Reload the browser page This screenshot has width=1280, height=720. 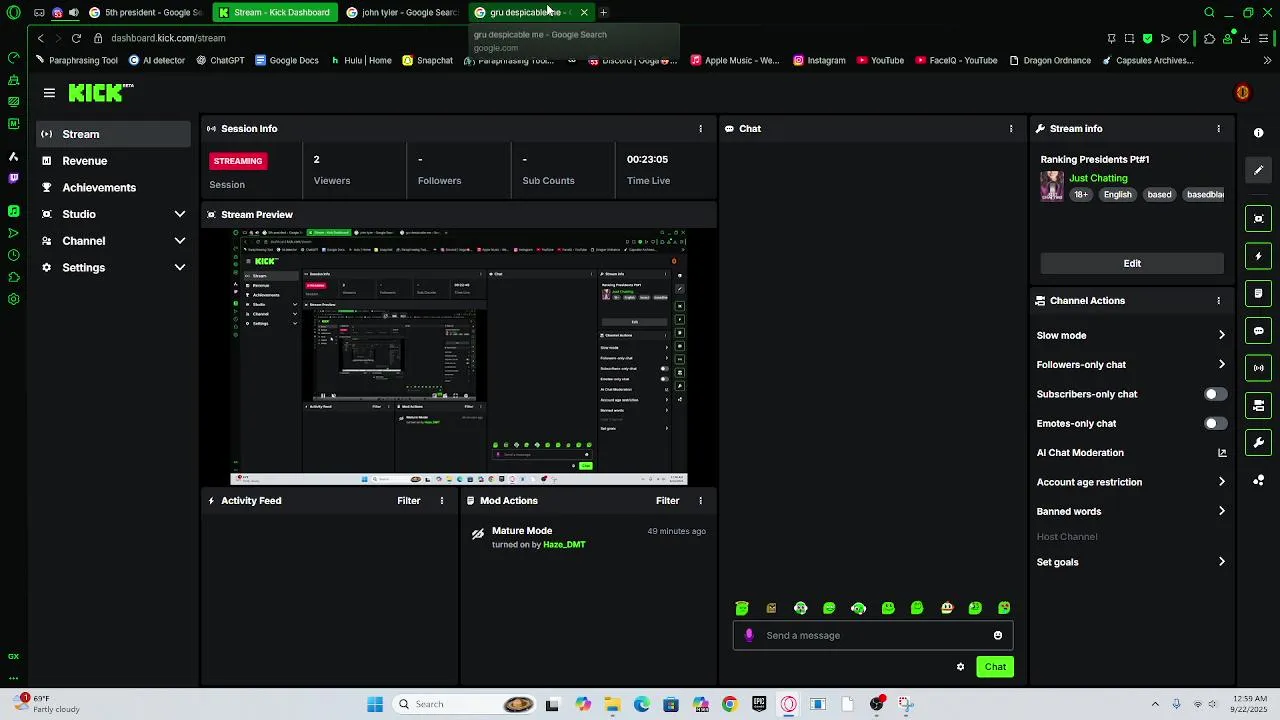coord(76,38)
